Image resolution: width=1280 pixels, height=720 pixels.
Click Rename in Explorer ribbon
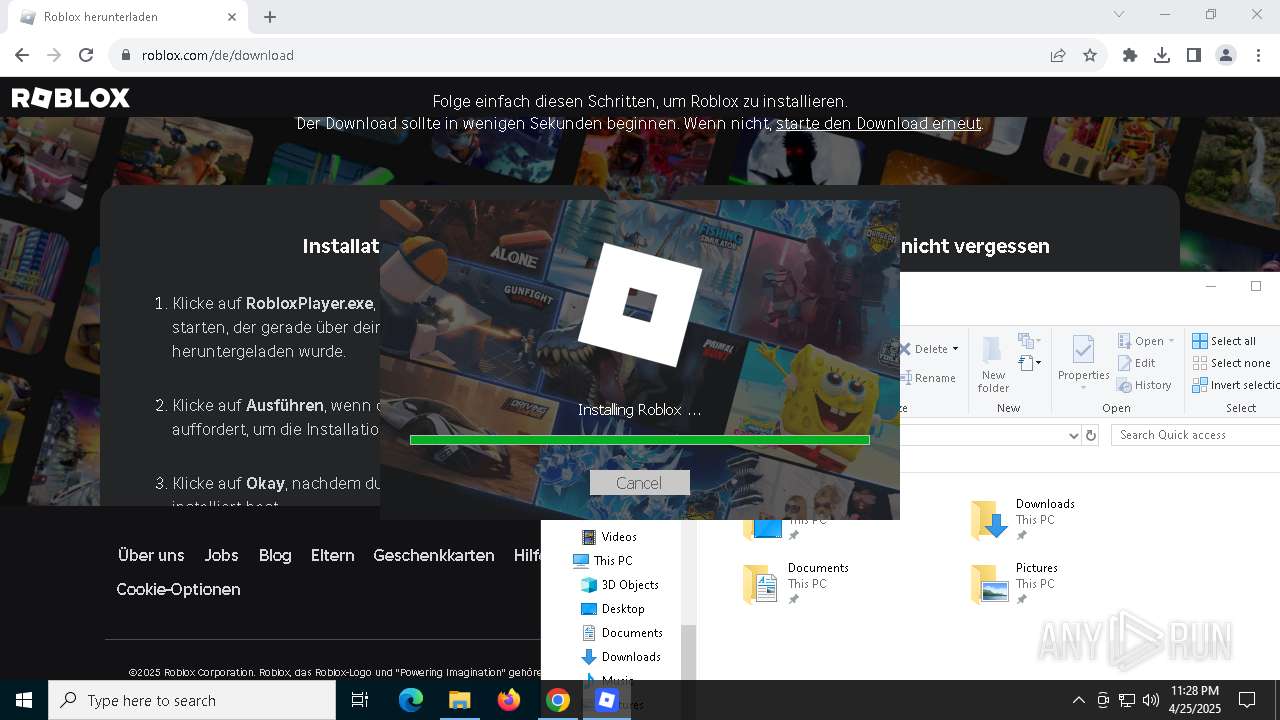coord(927,378)
